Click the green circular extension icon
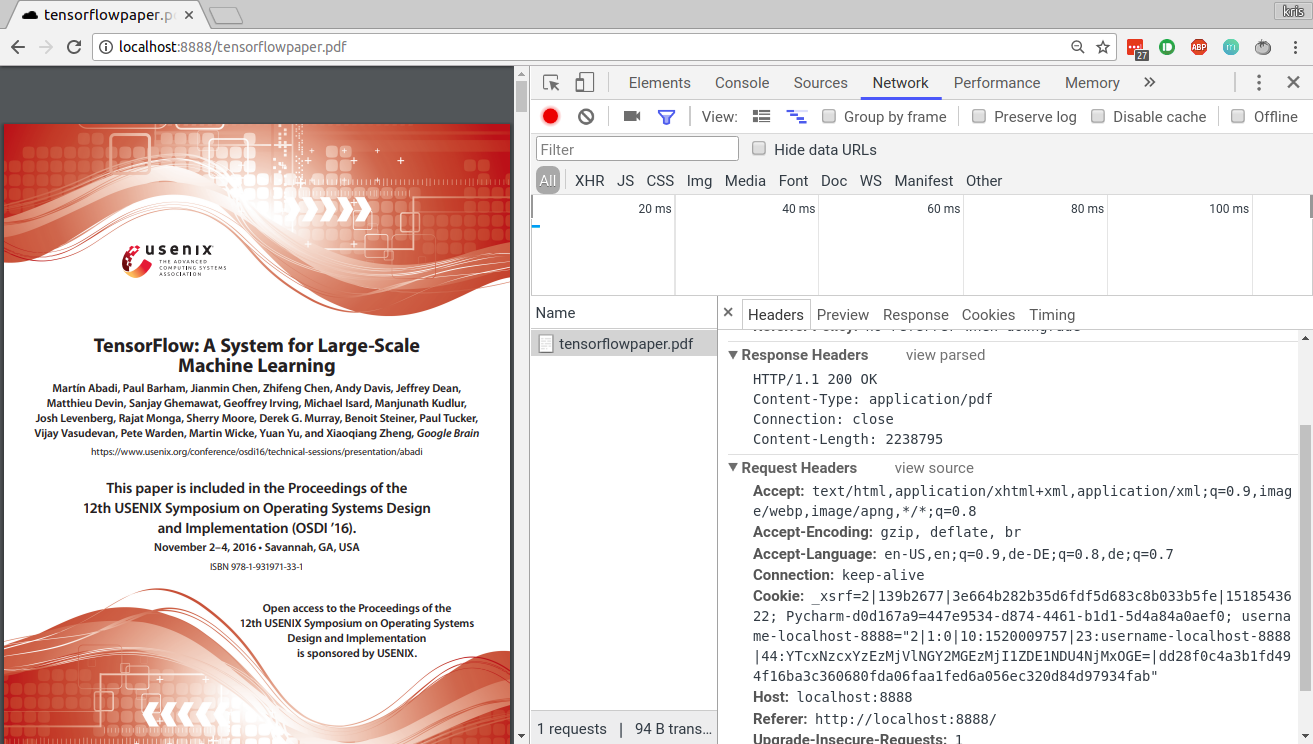Screen dimensions: 1313x744 [x=1167, y=47]
